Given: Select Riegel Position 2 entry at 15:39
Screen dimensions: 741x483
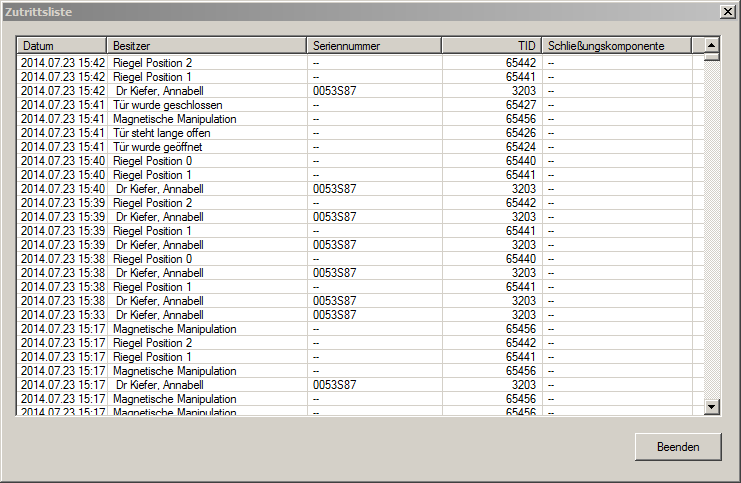Looking at the screenshot, I should [153, 203].
